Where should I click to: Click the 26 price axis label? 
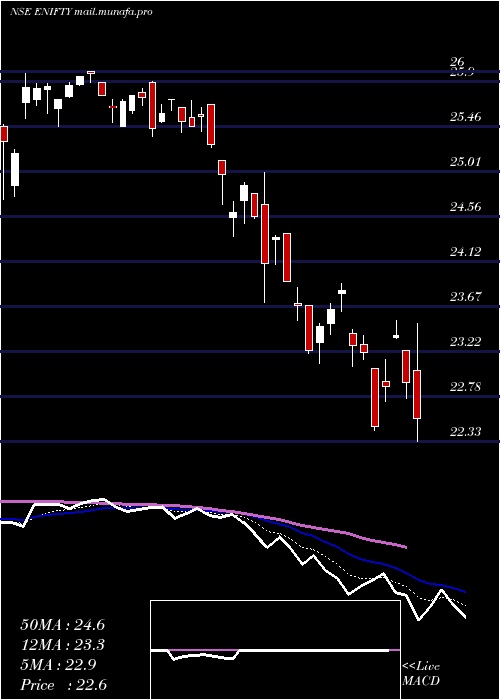pos(458,62)
